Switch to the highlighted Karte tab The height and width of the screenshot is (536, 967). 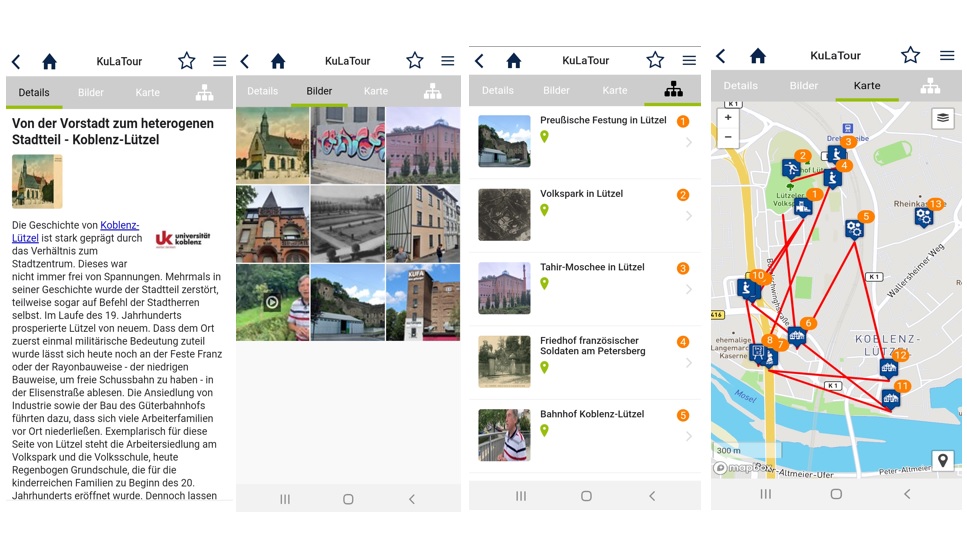867,86
